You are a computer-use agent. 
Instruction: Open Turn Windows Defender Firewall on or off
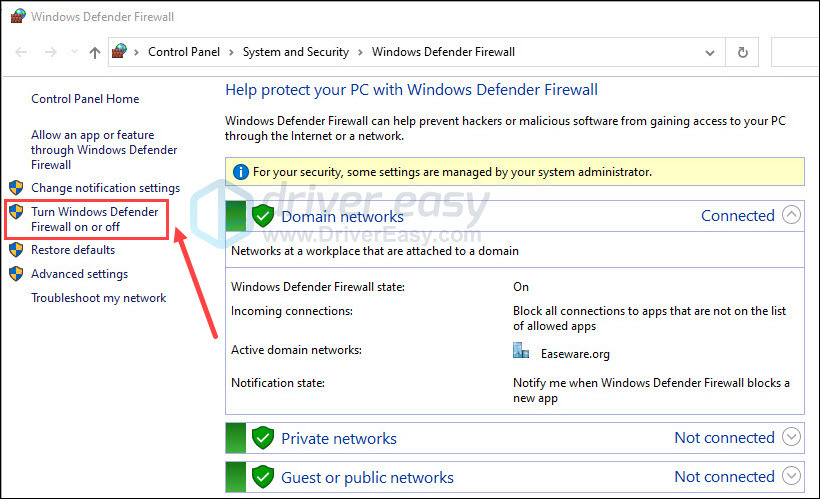(x=95, y=219)
